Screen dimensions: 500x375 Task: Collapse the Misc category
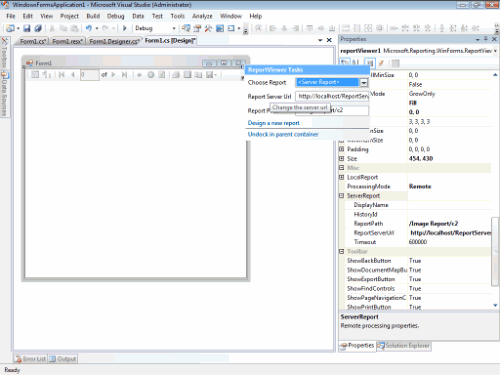[342, 168]
